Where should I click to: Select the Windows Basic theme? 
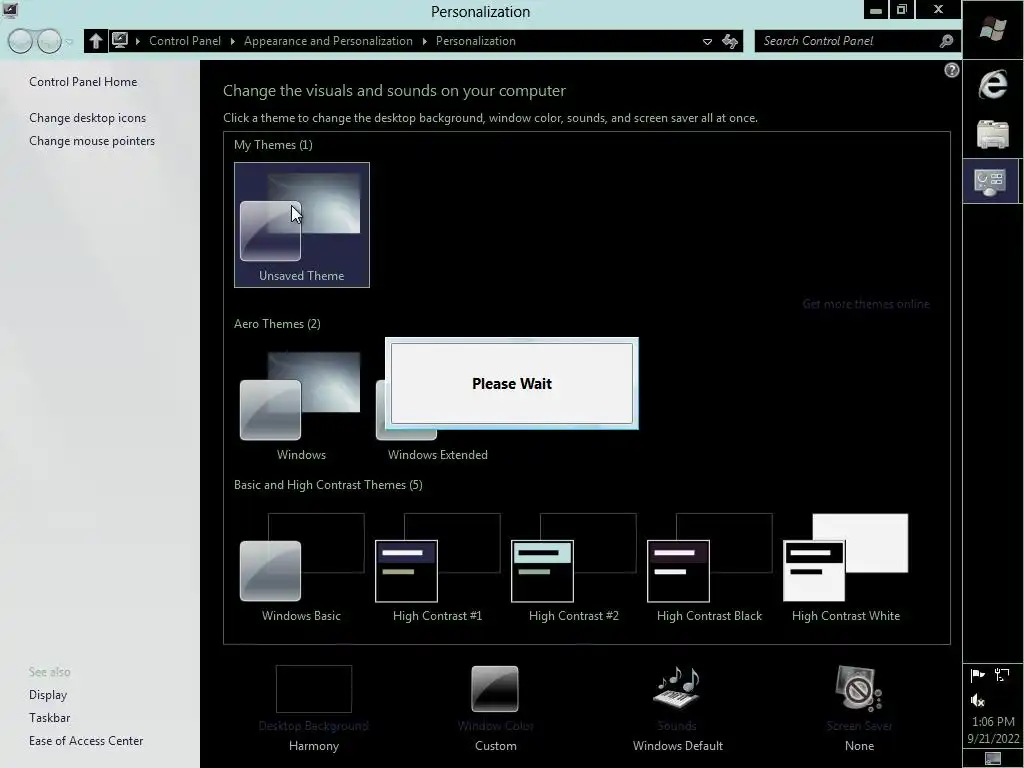pyautogui.click(x=301, y=567)
